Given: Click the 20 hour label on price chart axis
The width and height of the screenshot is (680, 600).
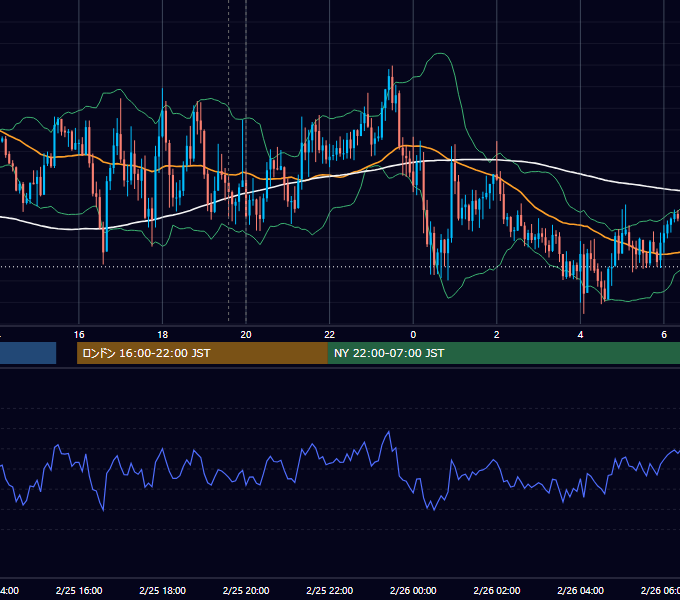Looking at the screenshot, I should point(246,335).
